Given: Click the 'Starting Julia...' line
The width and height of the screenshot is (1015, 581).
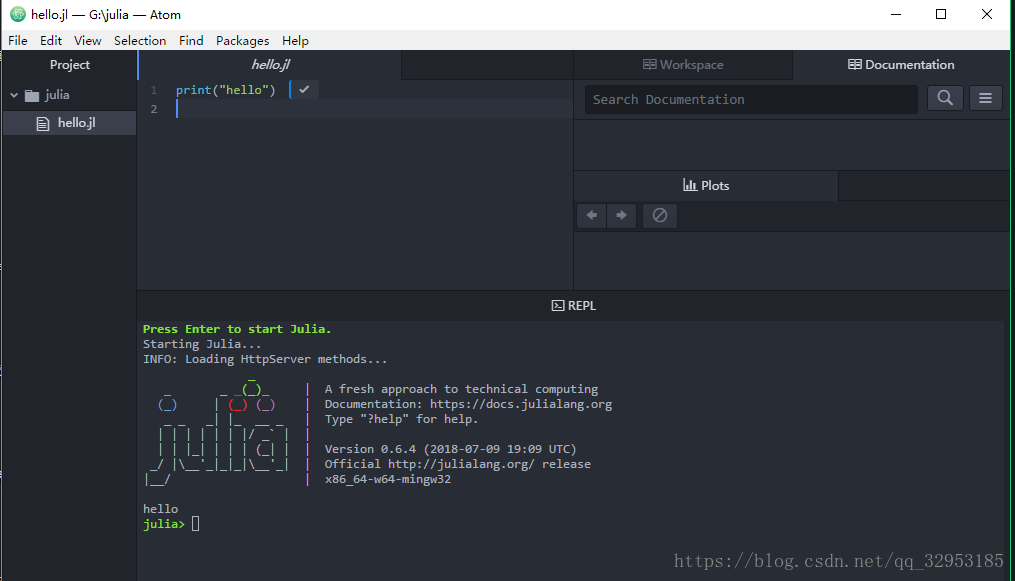Looking at the screenshot, I should pos(202,344).
